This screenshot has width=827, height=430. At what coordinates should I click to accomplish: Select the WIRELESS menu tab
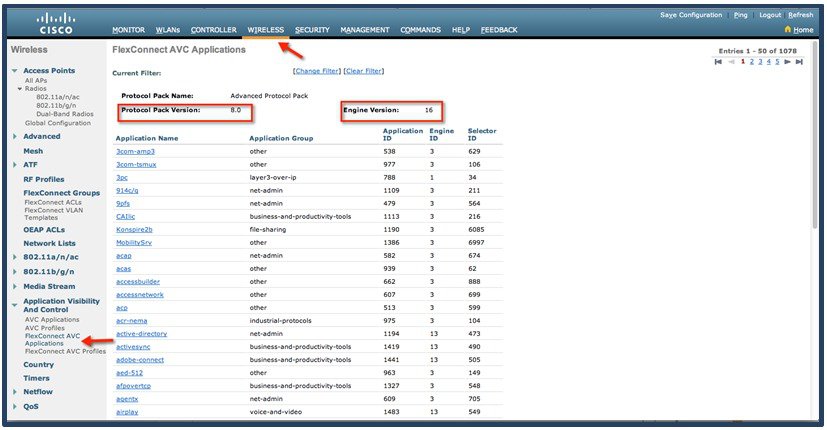point(266,30)
